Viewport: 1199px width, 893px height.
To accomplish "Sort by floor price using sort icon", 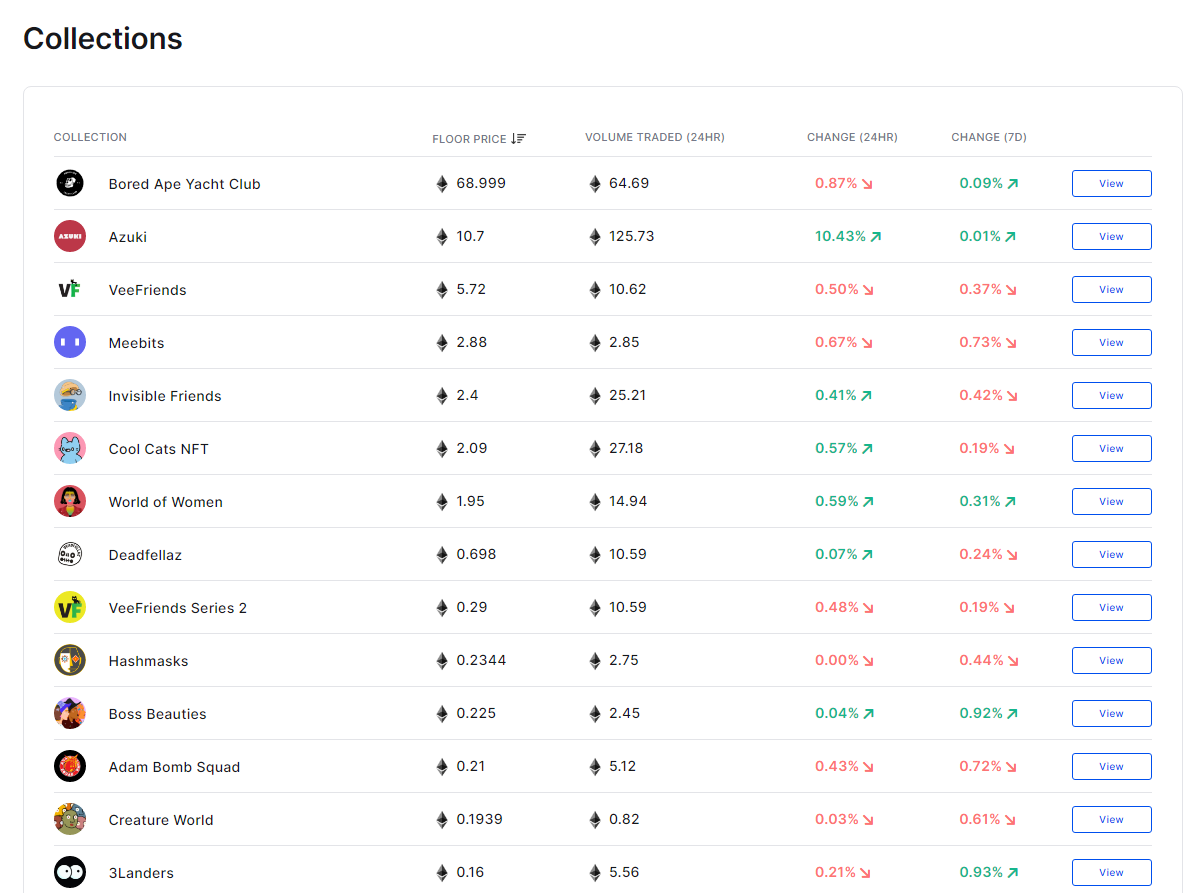I will (518, 138).
